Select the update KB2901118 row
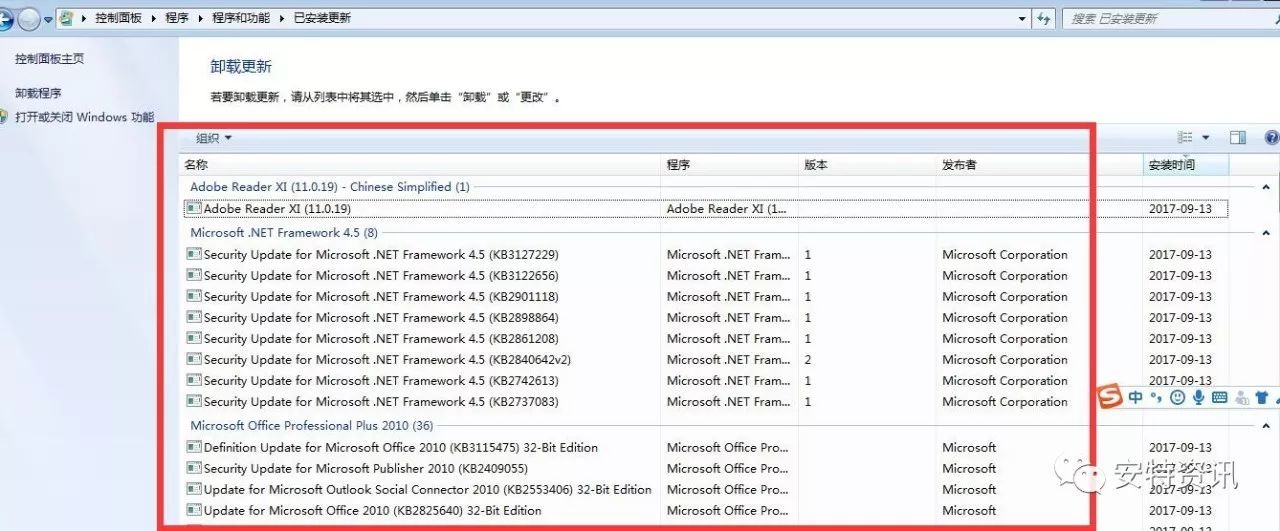 coord(706,296)
